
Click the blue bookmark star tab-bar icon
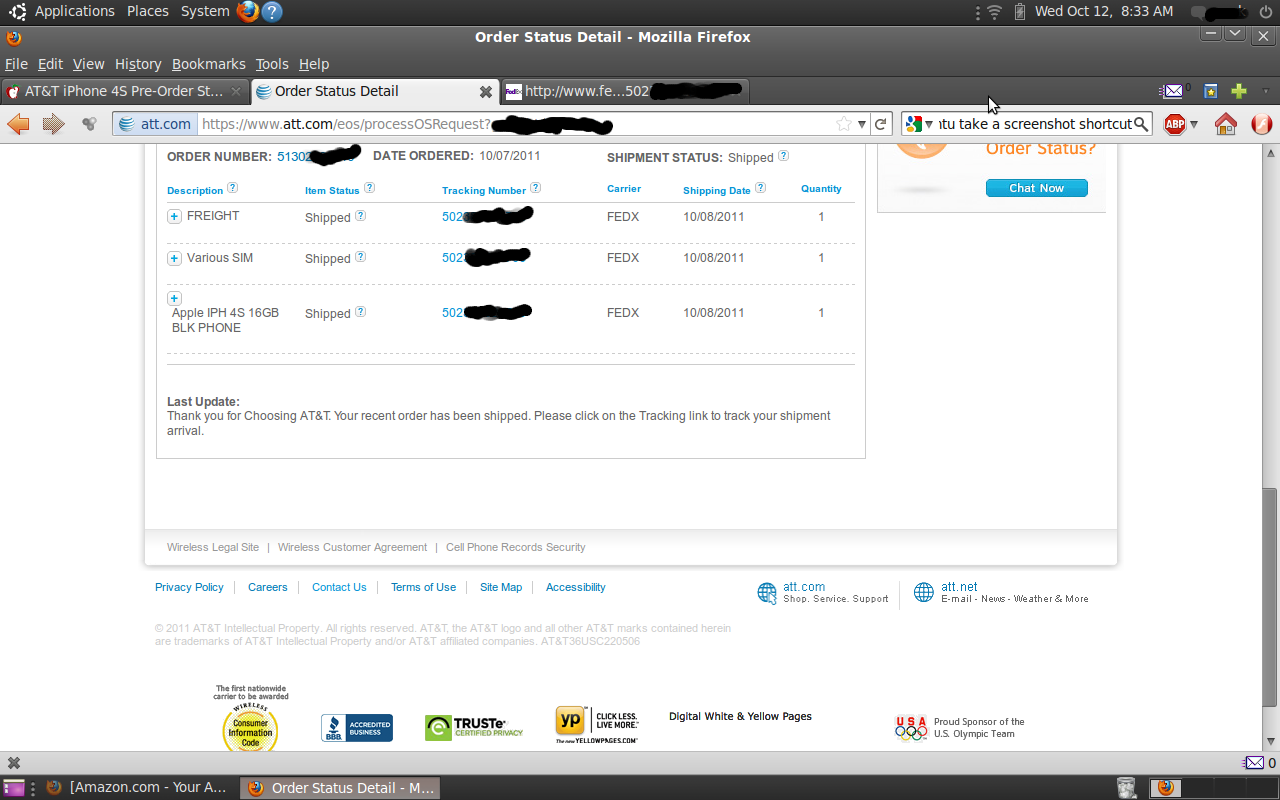coord(1210,91)
